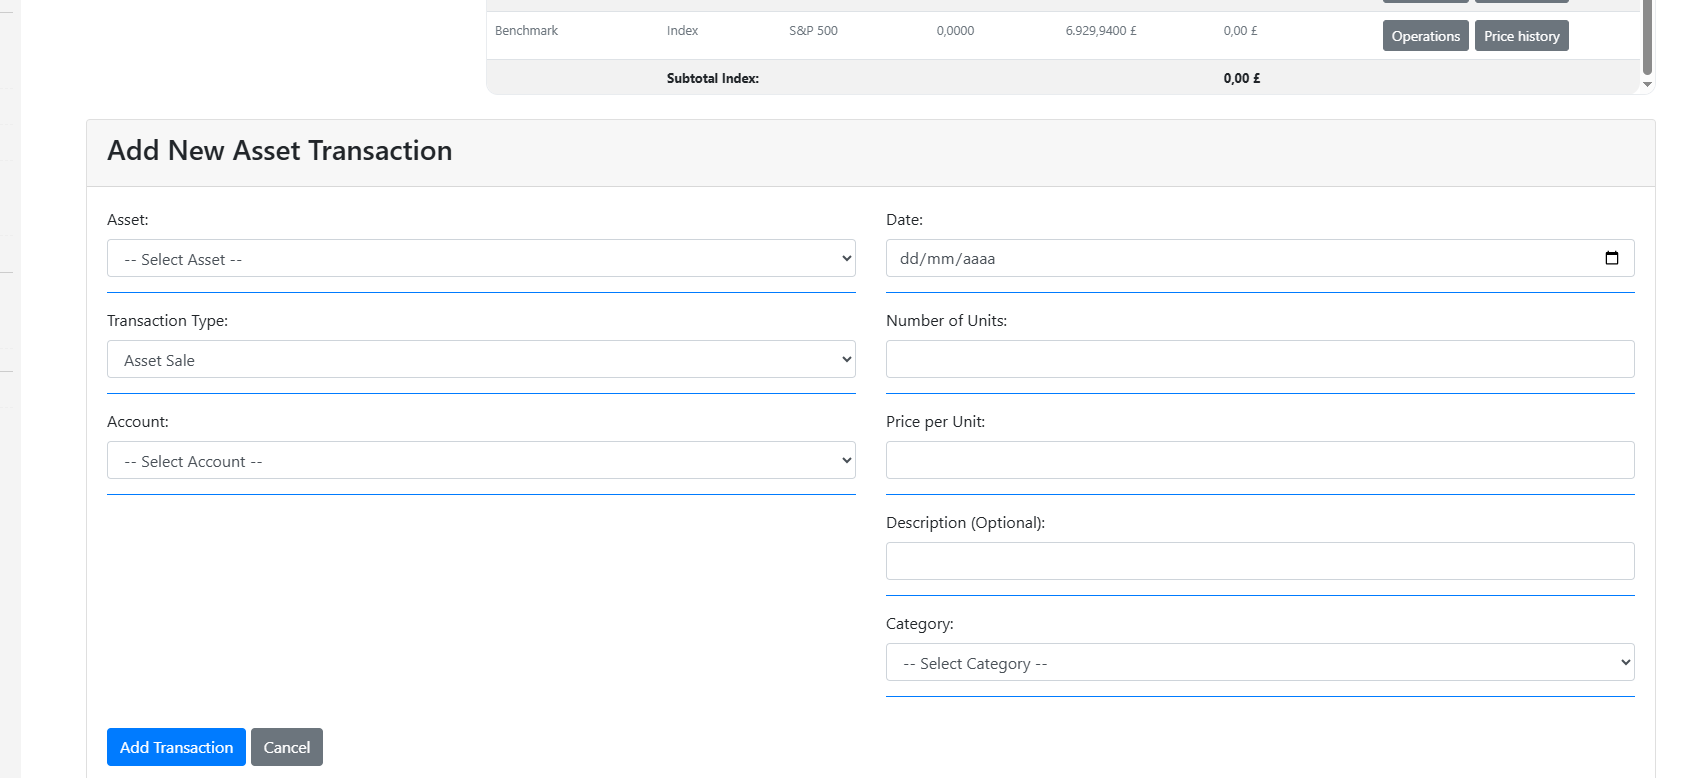The image size is (1693, 778).
Task: Open Operations for the Benchmark row
Action: [x=1425, y=36]
